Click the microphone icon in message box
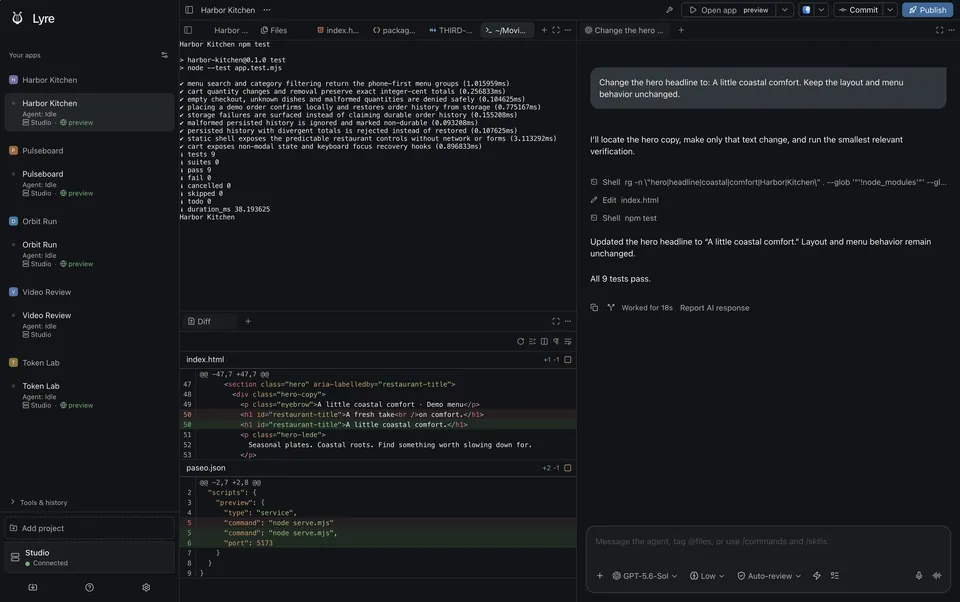Screen dimensions: 960x602 click(x=918, y=576)
